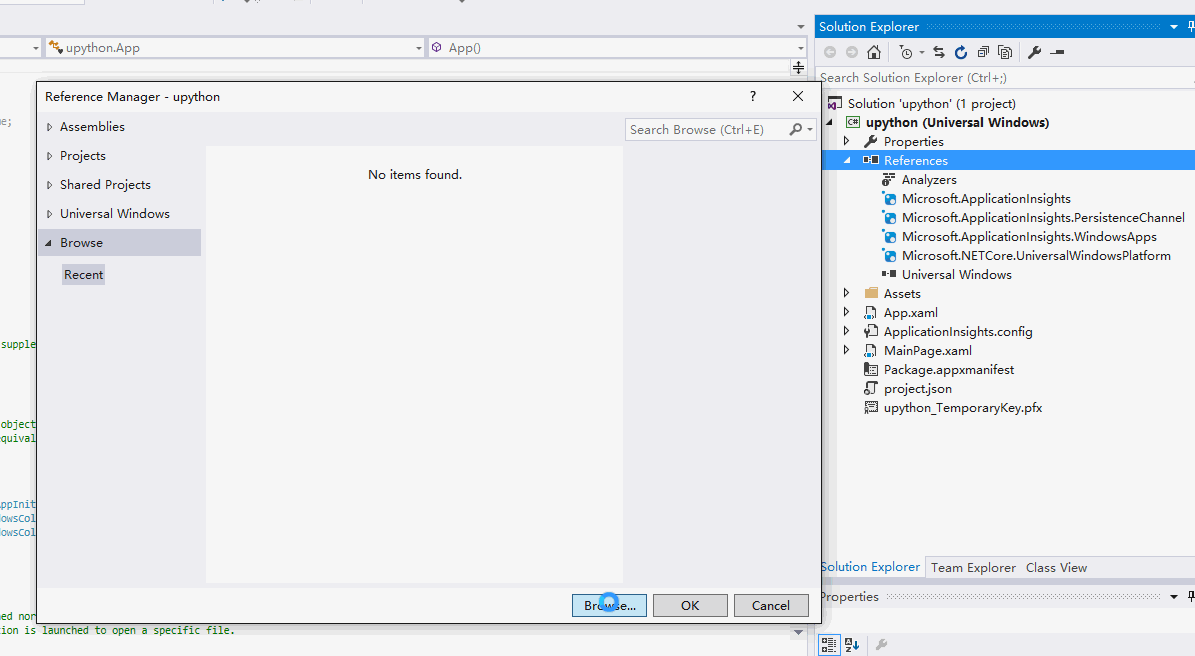1195x656 pixels.
Task: Select MainPage.xaml file
Action: (927, 351)
